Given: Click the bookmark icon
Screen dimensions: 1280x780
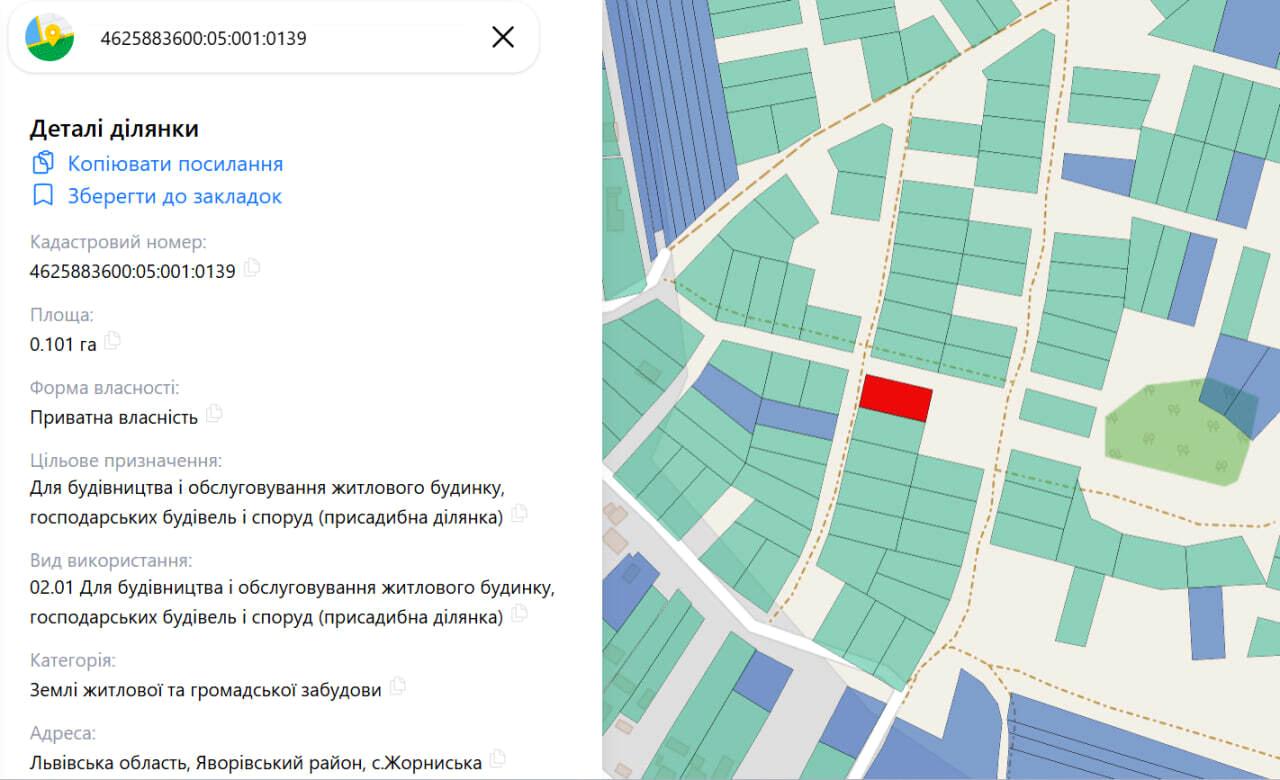Looking at the screenshot, I should click(x=43, y=195).
